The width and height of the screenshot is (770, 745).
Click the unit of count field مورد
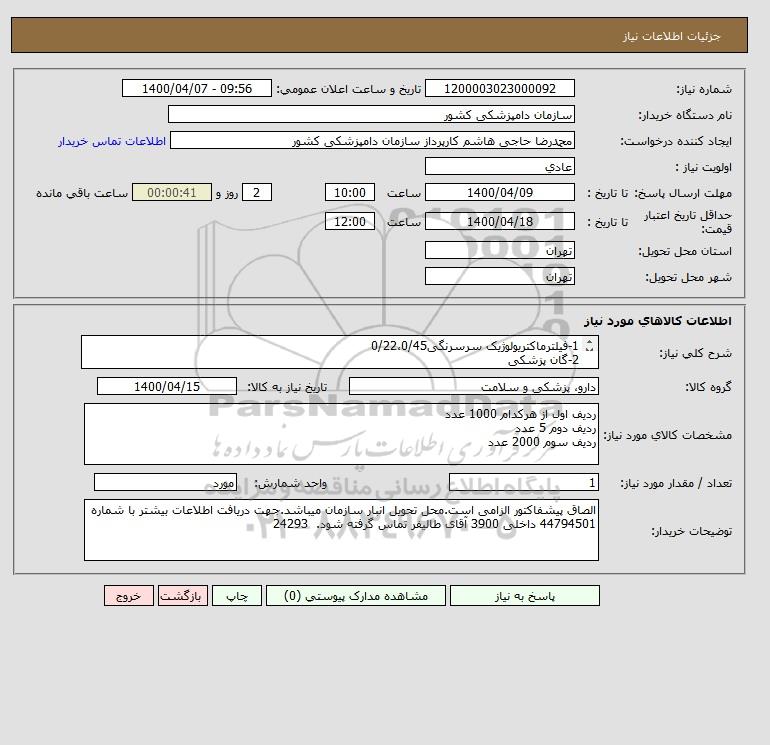[165, 483]
